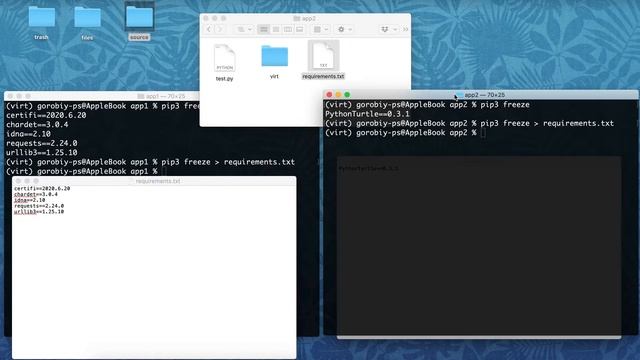This screenshot has width=640, height=360.
Task: Open the group-by arrangement dropdown in Finder
Action: 320,29
